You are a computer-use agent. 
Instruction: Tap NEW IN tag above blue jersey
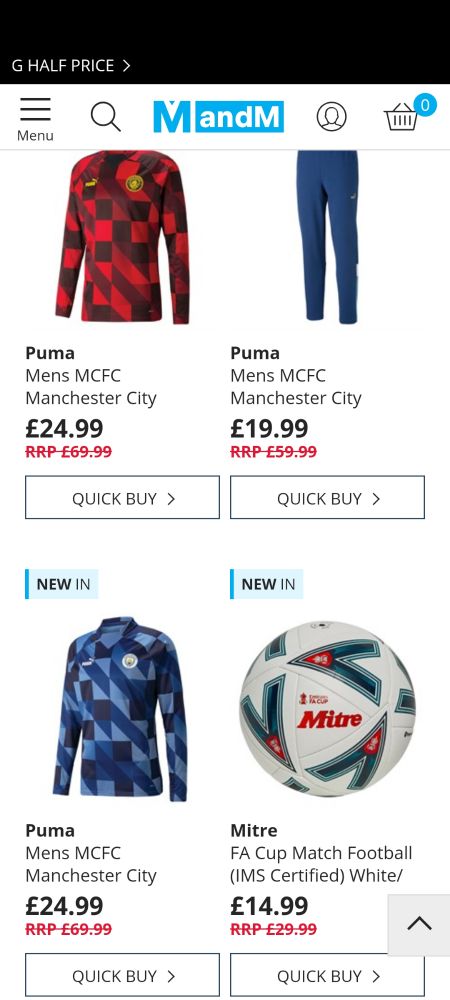[x=62, y=584]
